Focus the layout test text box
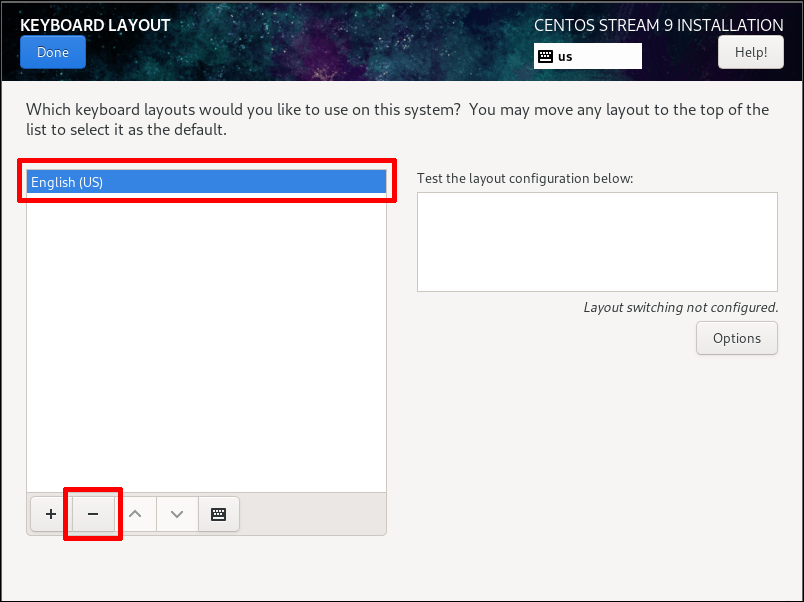Screen dimensions: 804x602 [597, 242]
